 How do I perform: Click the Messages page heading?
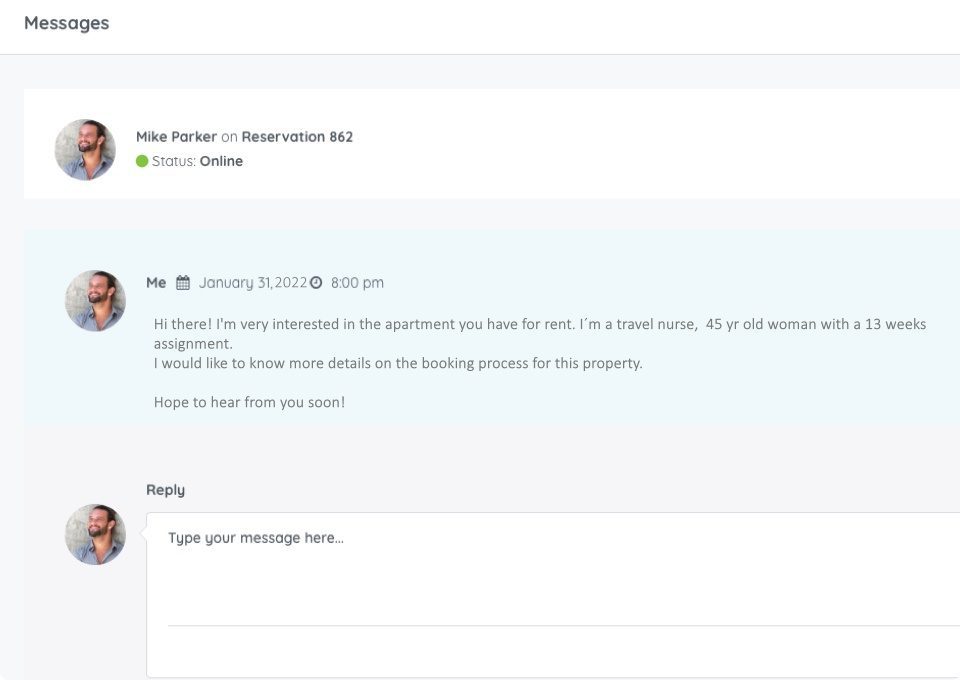(67, 23)
